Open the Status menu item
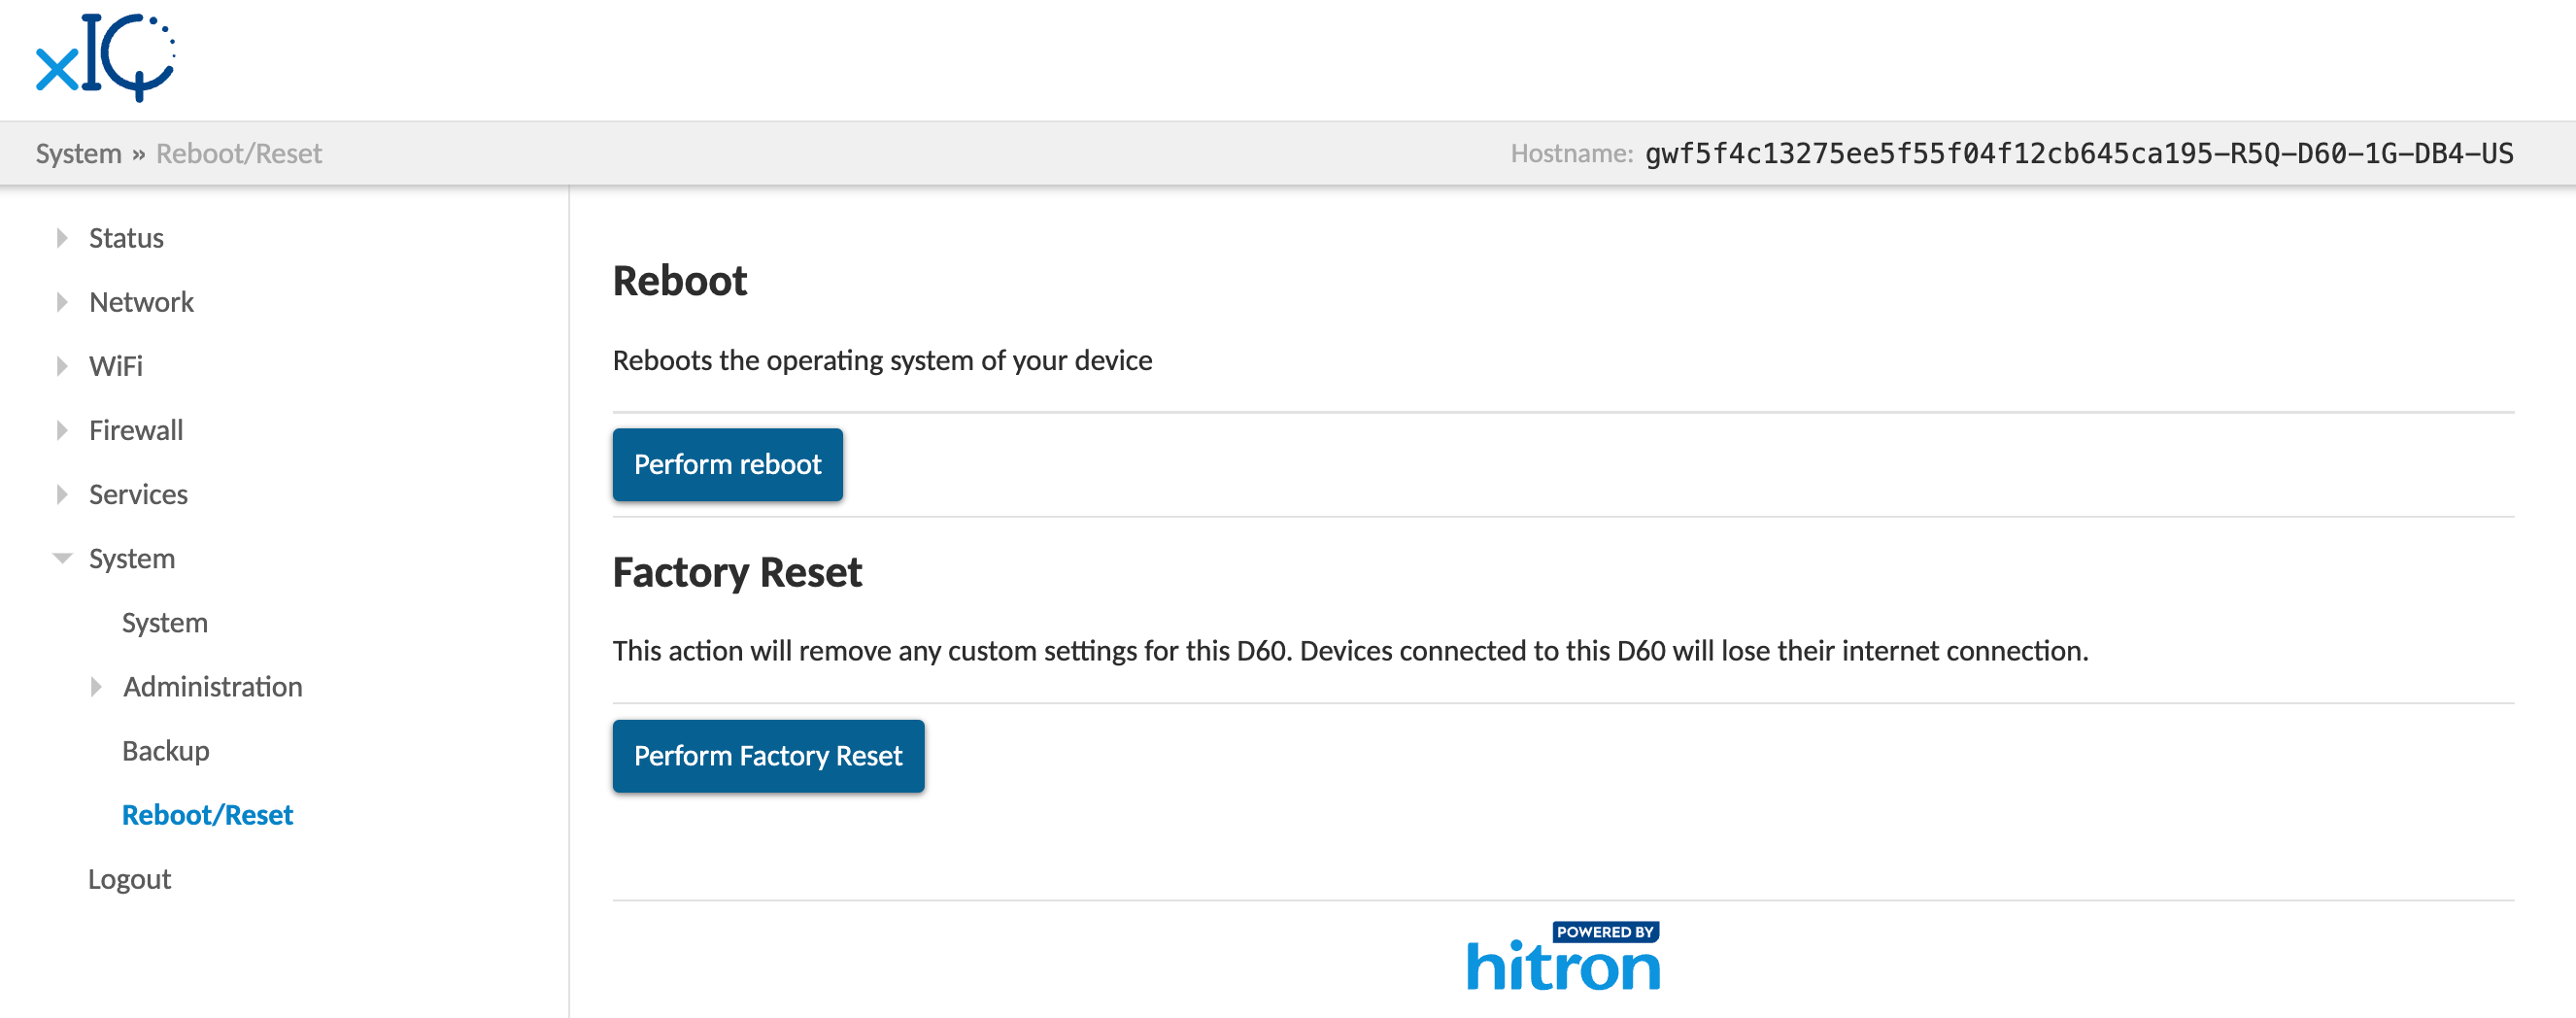The image size is (2576, 1018). click(126, 238)
